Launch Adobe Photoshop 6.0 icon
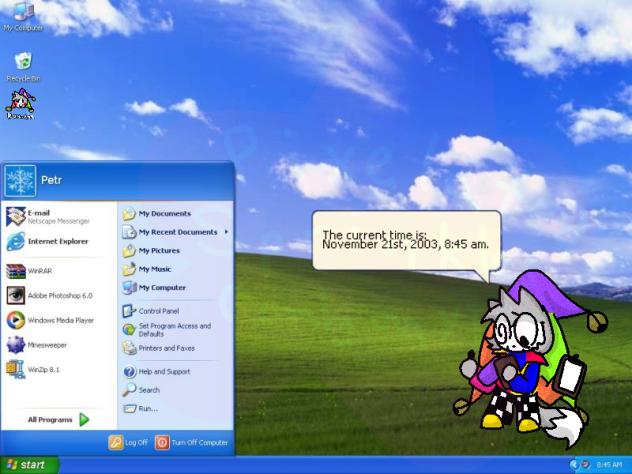The image size is (632, 474). [16, 295]
